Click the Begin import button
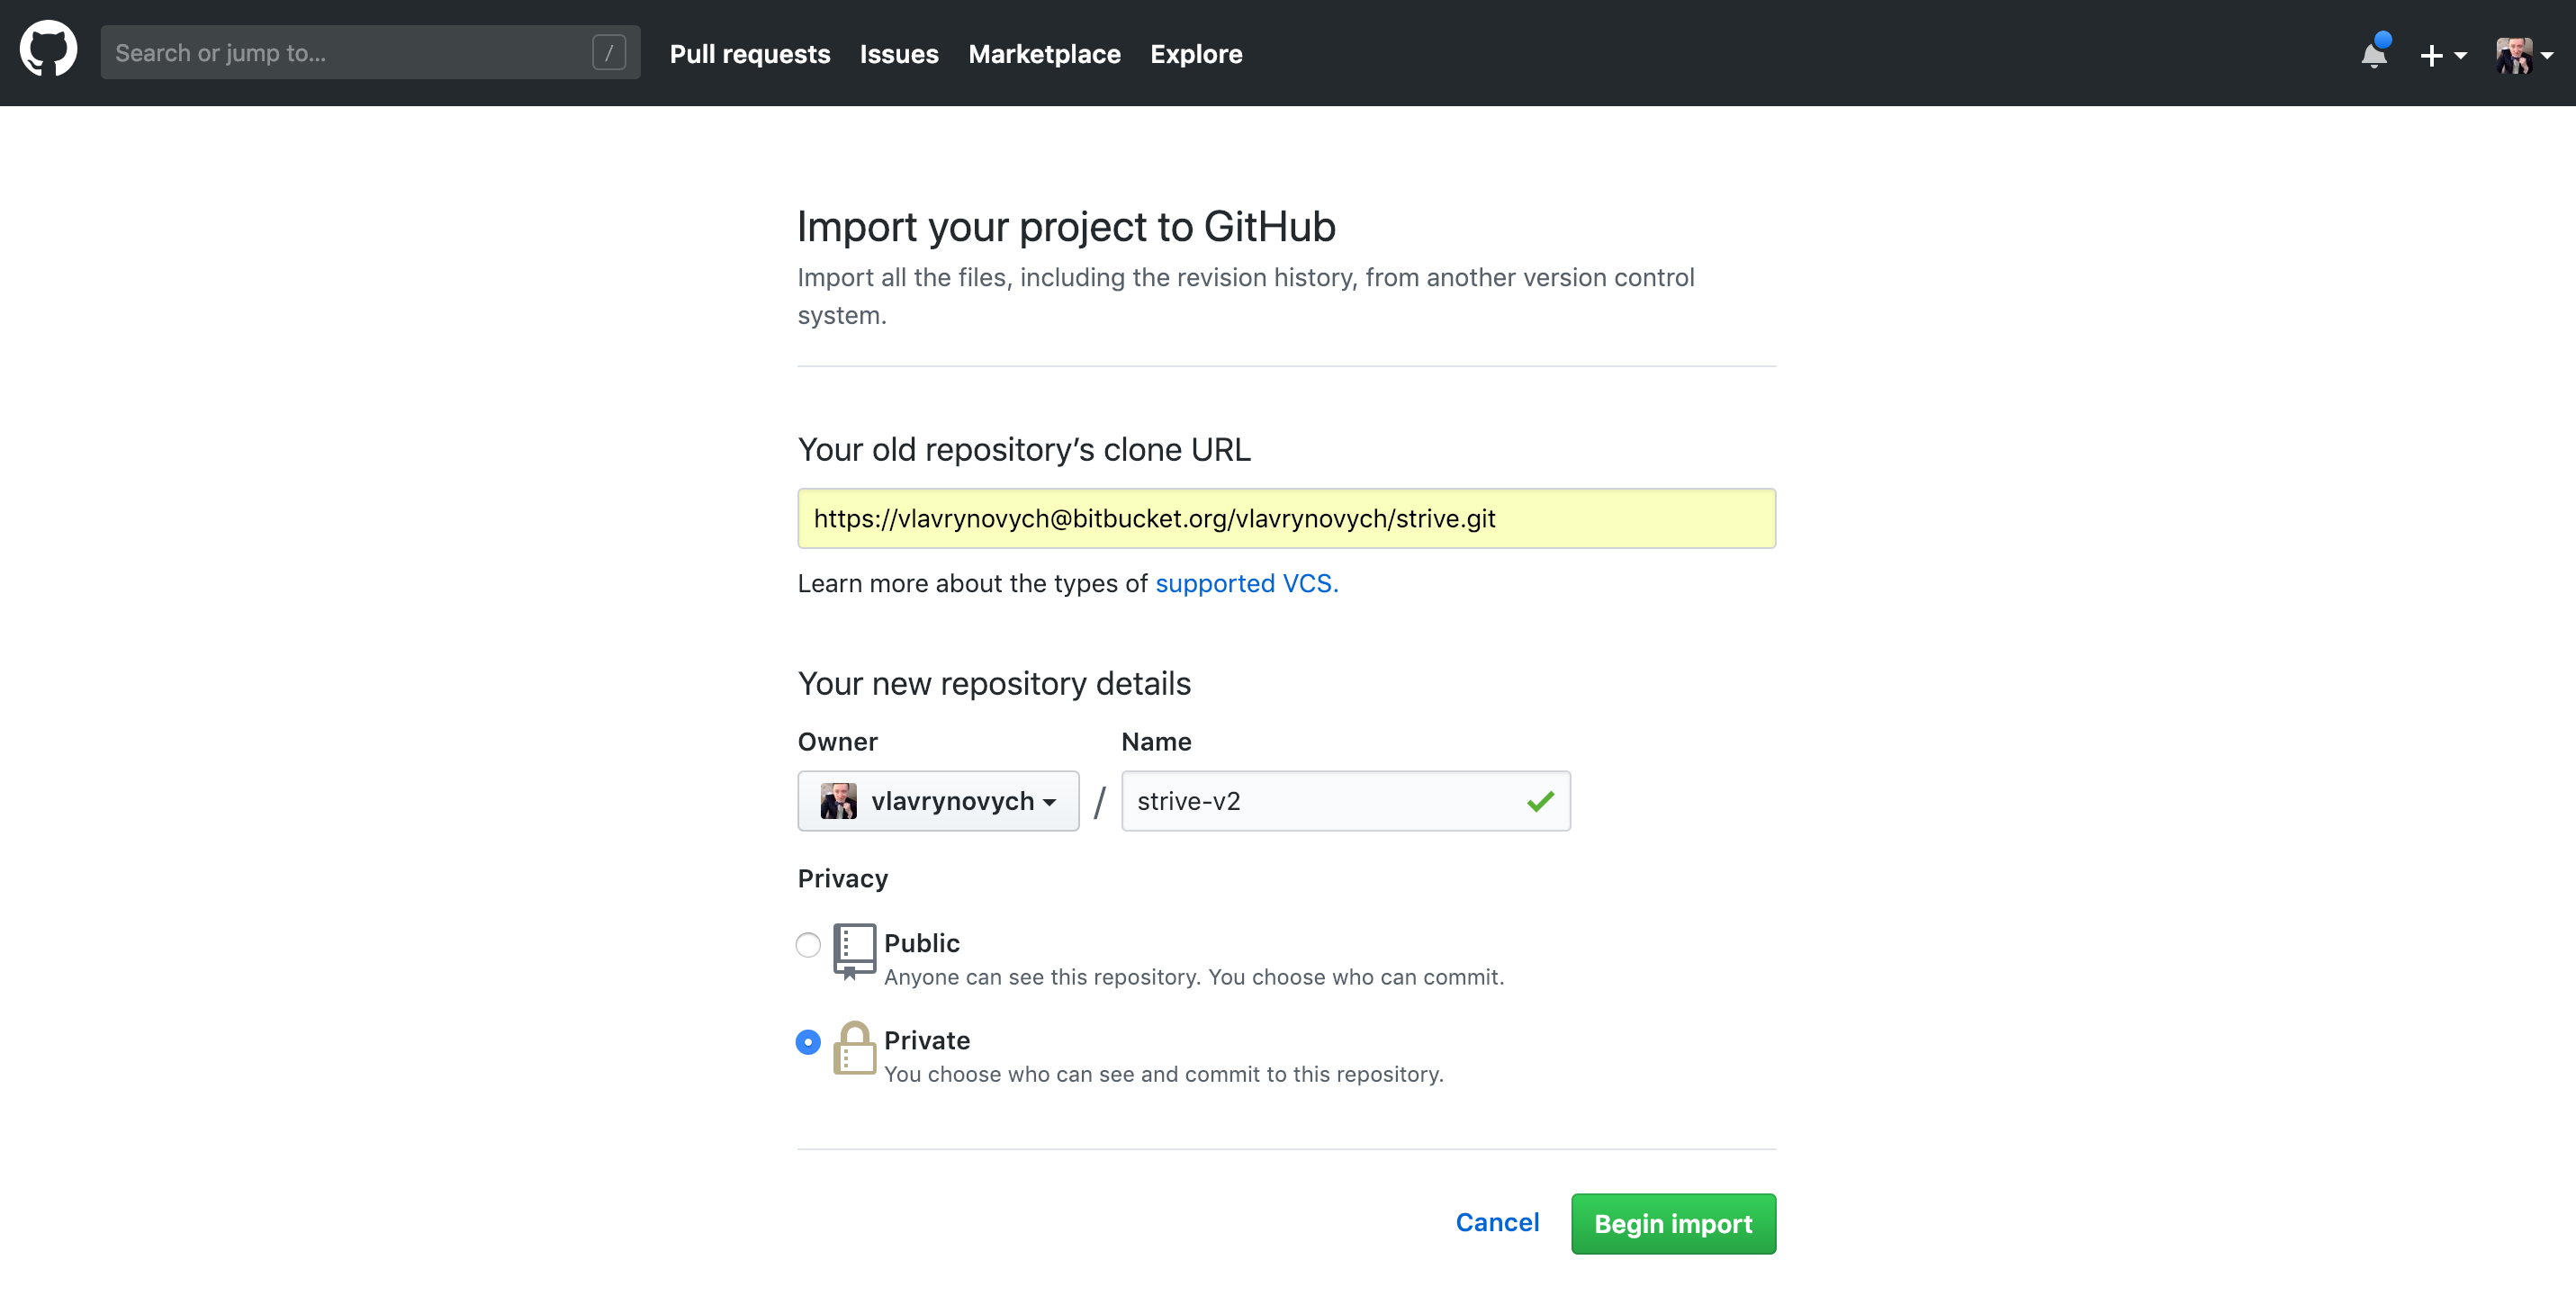 (1672, 1223)
